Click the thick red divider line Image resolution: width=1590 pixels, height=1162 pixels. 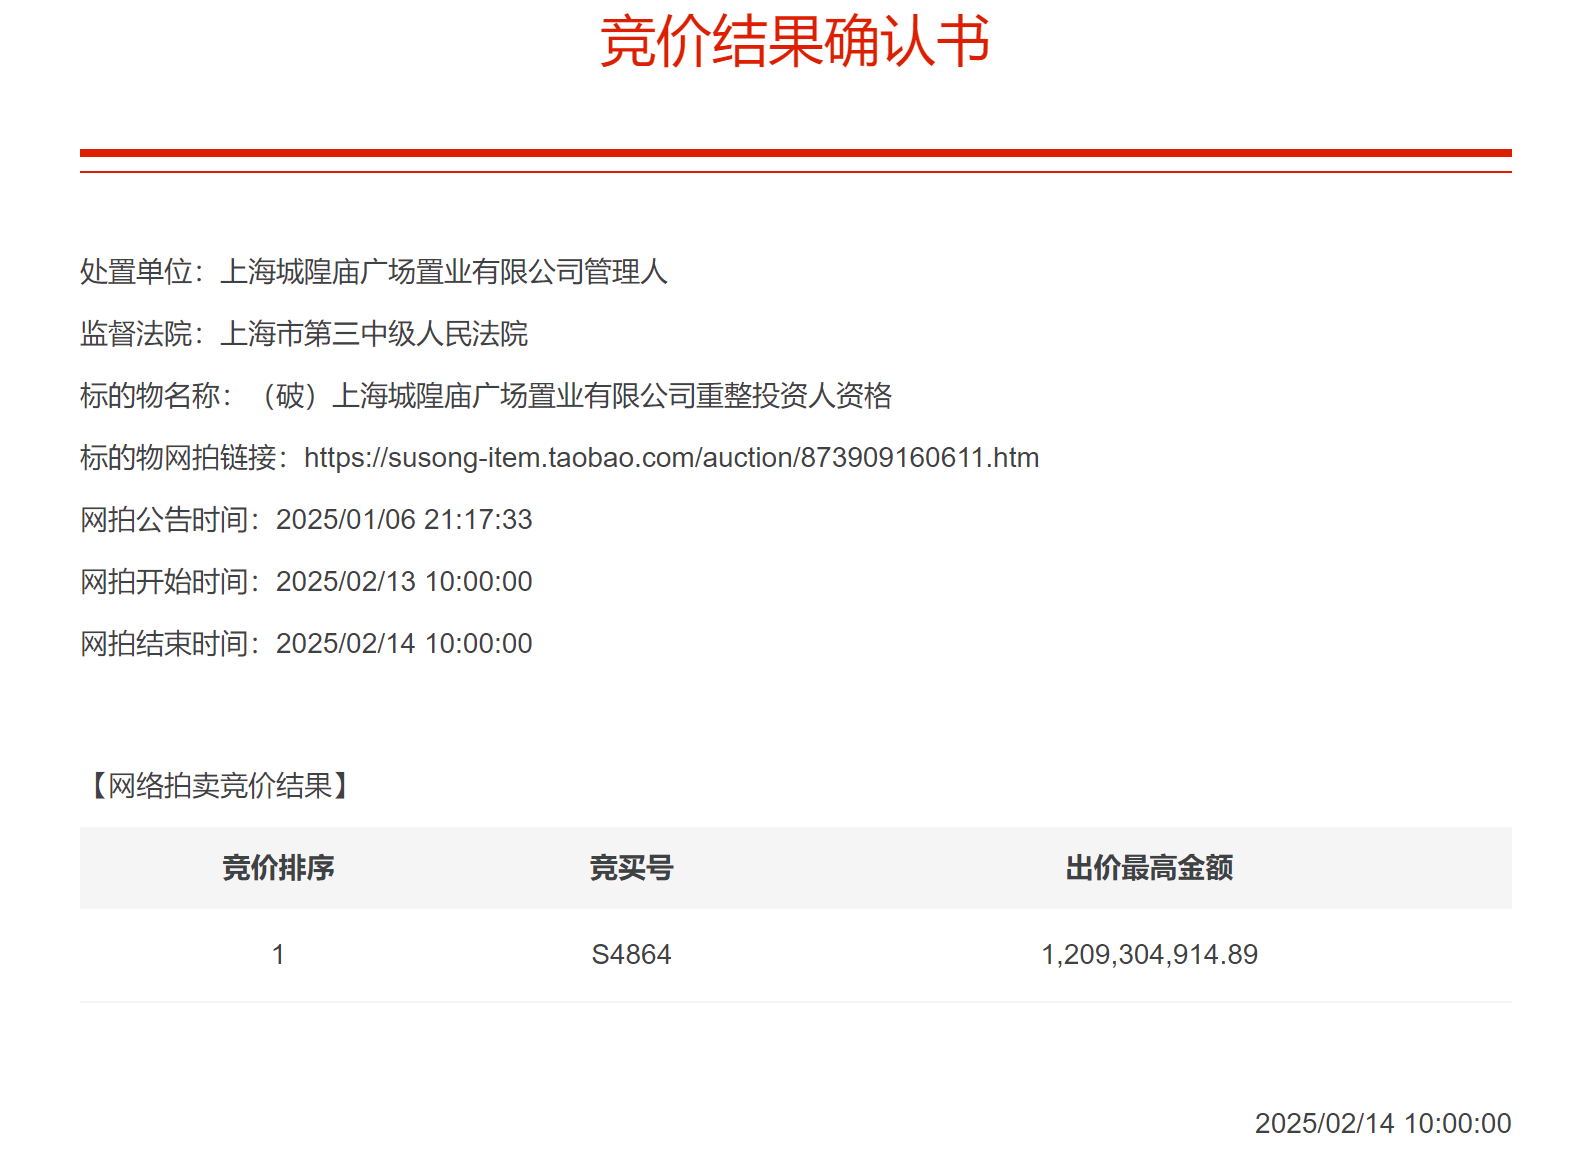tap(795, 153)
